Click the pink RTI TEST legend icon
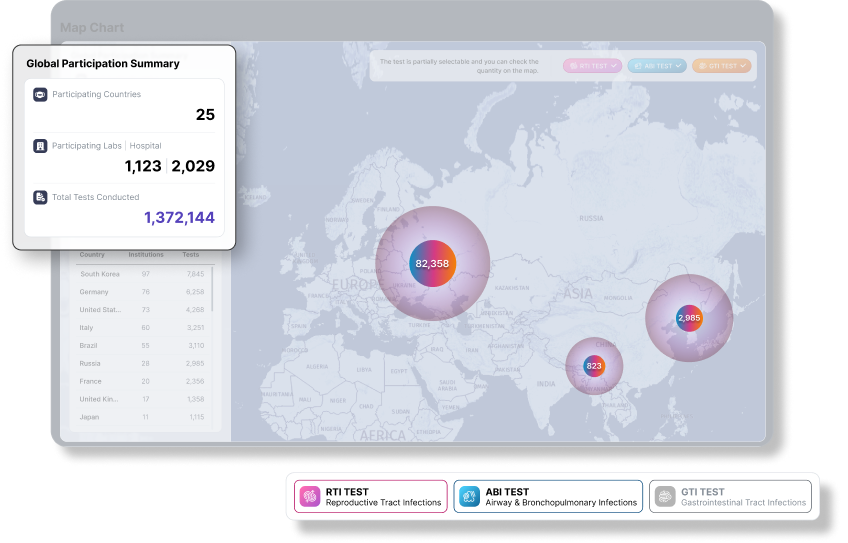848x543 pixels. tap(310, 496)
